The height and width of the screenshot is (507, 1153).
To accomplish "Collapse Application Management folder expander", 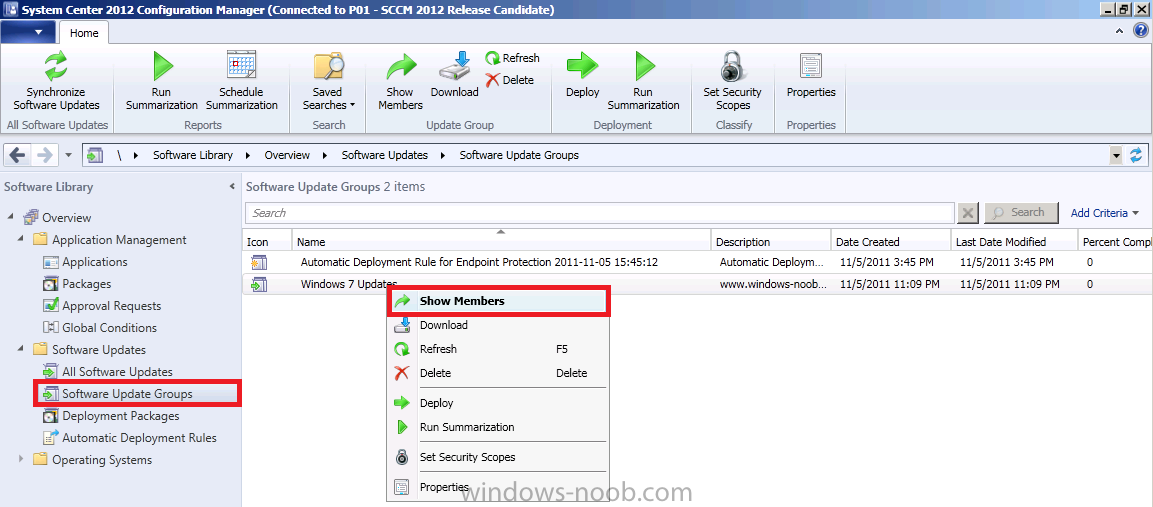I will 21,239.
